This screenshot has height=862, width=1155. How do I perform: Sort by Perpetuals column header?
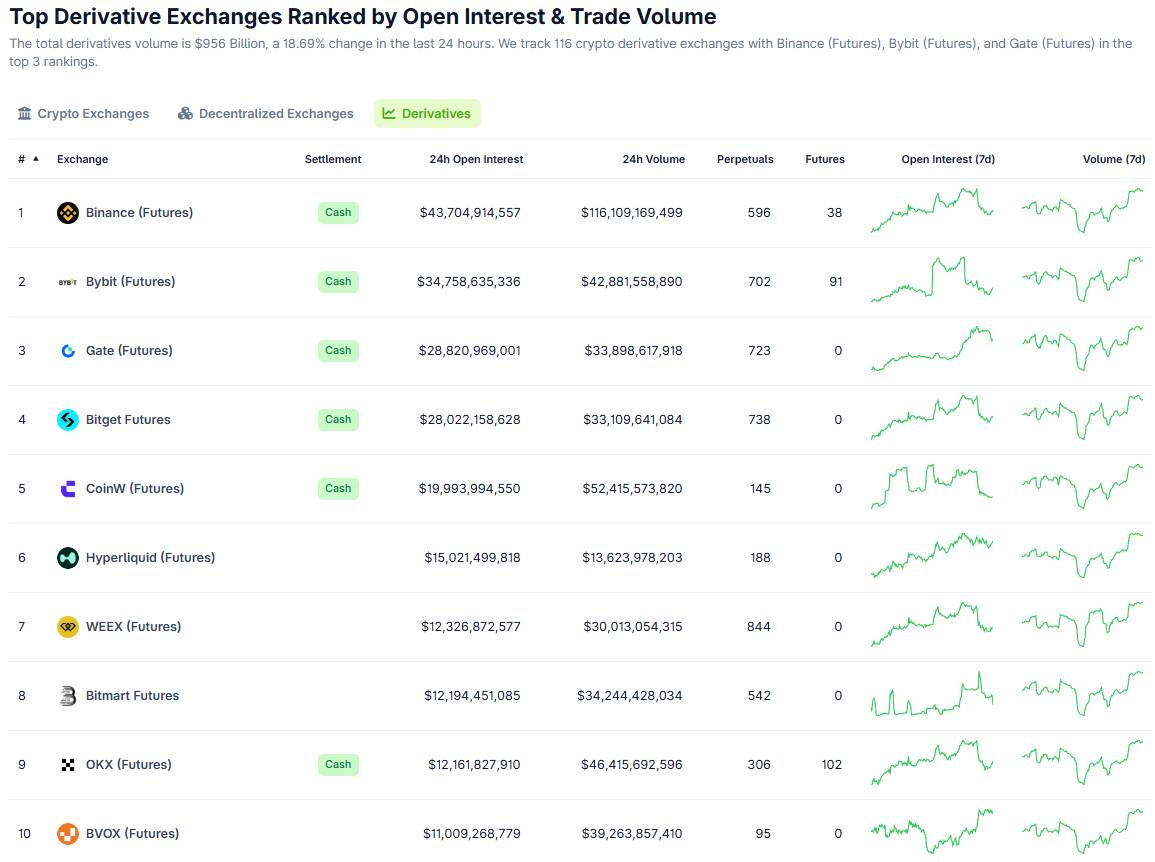[745, 159]
